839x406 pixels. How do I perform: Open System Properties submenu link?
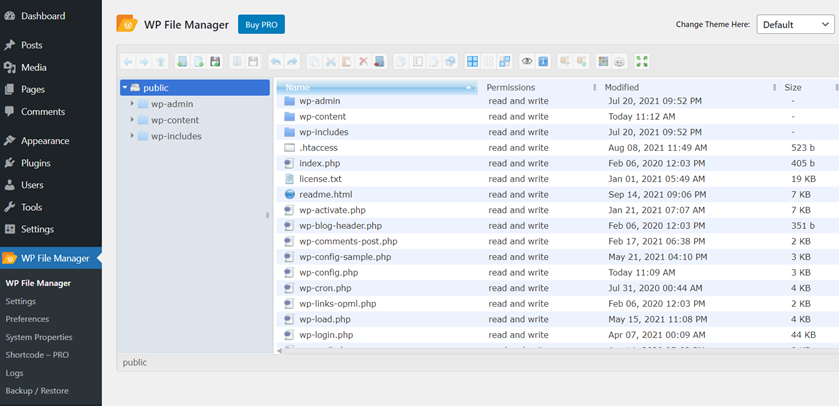click(x=39, y=337)
